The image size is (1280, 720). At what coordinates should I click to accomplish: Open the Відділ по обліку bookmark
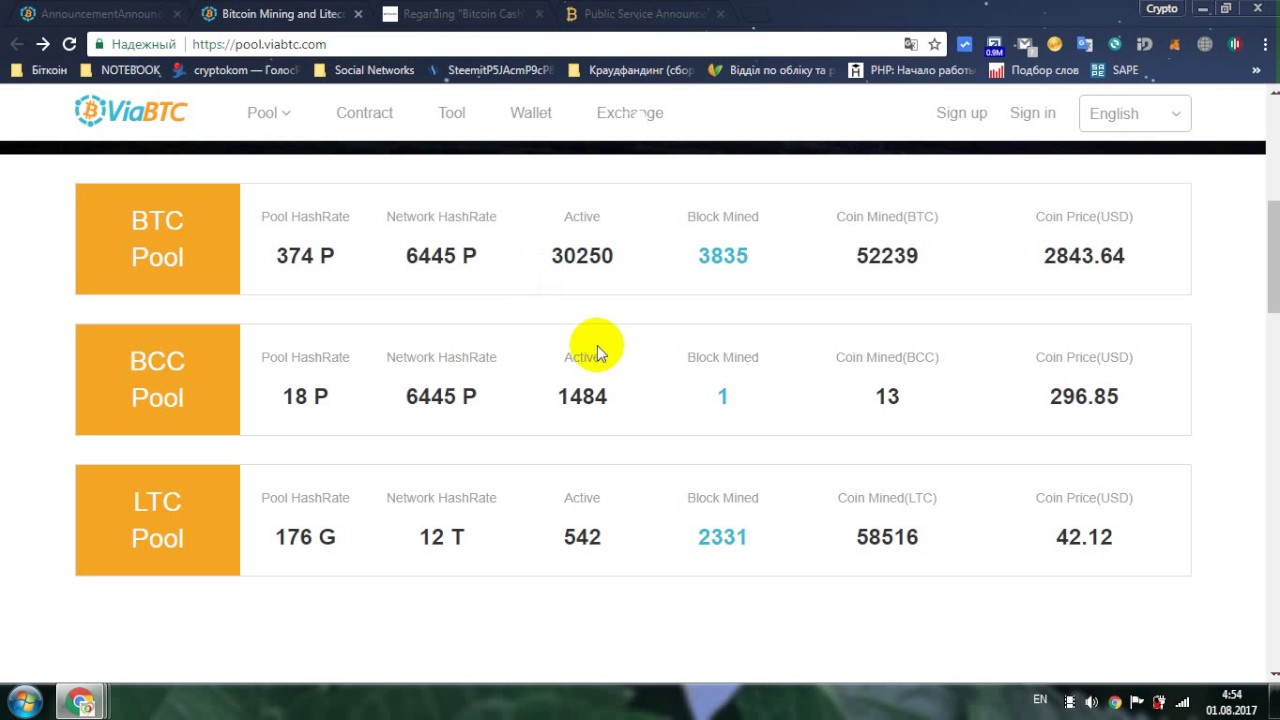[771, 70]
